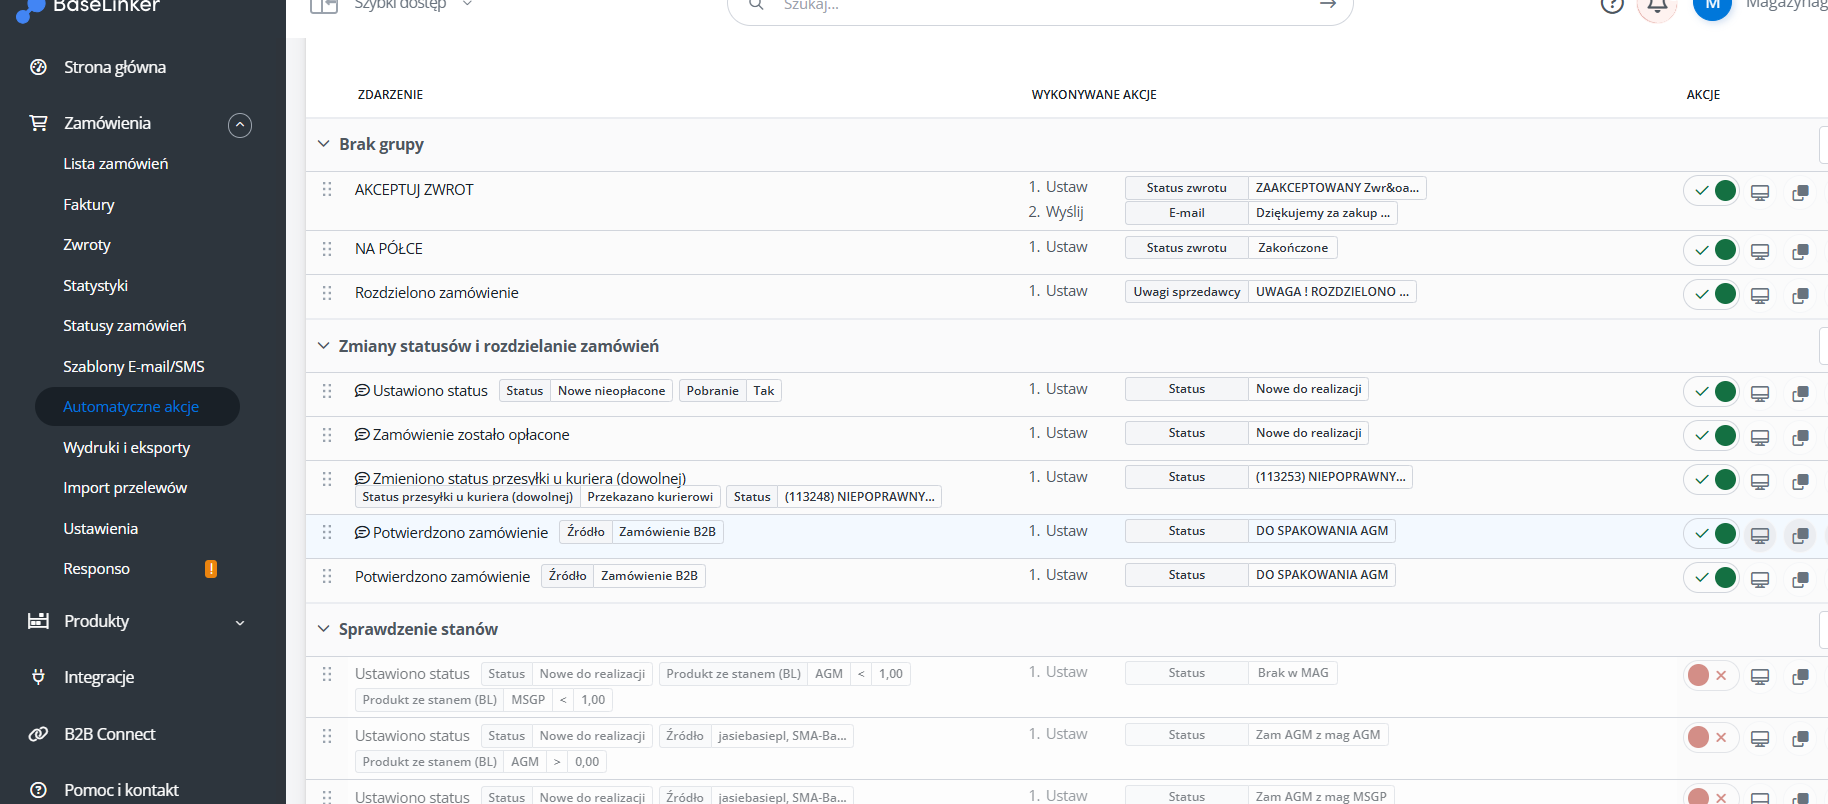Open Szablony E-mail/SMS in sidebar
This screenshot has height=804, width=1828.
pyautogui.click(x=134, y=367)
